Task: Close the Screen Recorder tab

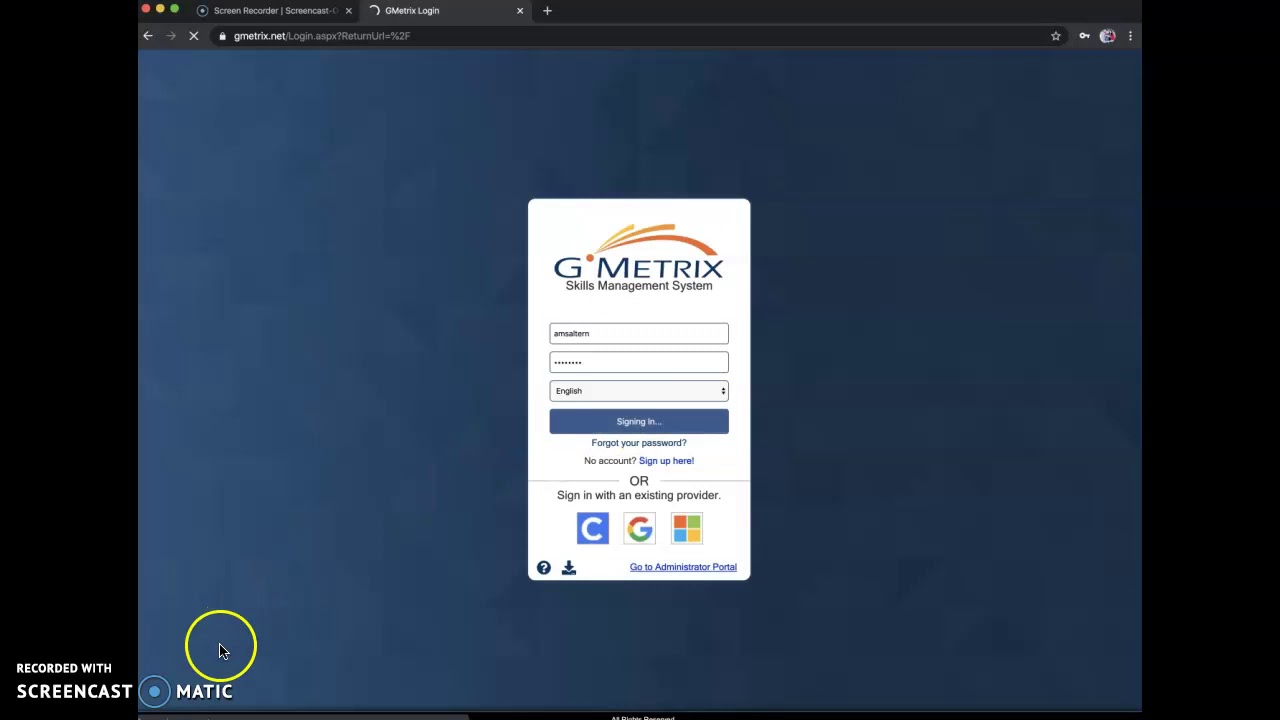Action: [348, 10]
